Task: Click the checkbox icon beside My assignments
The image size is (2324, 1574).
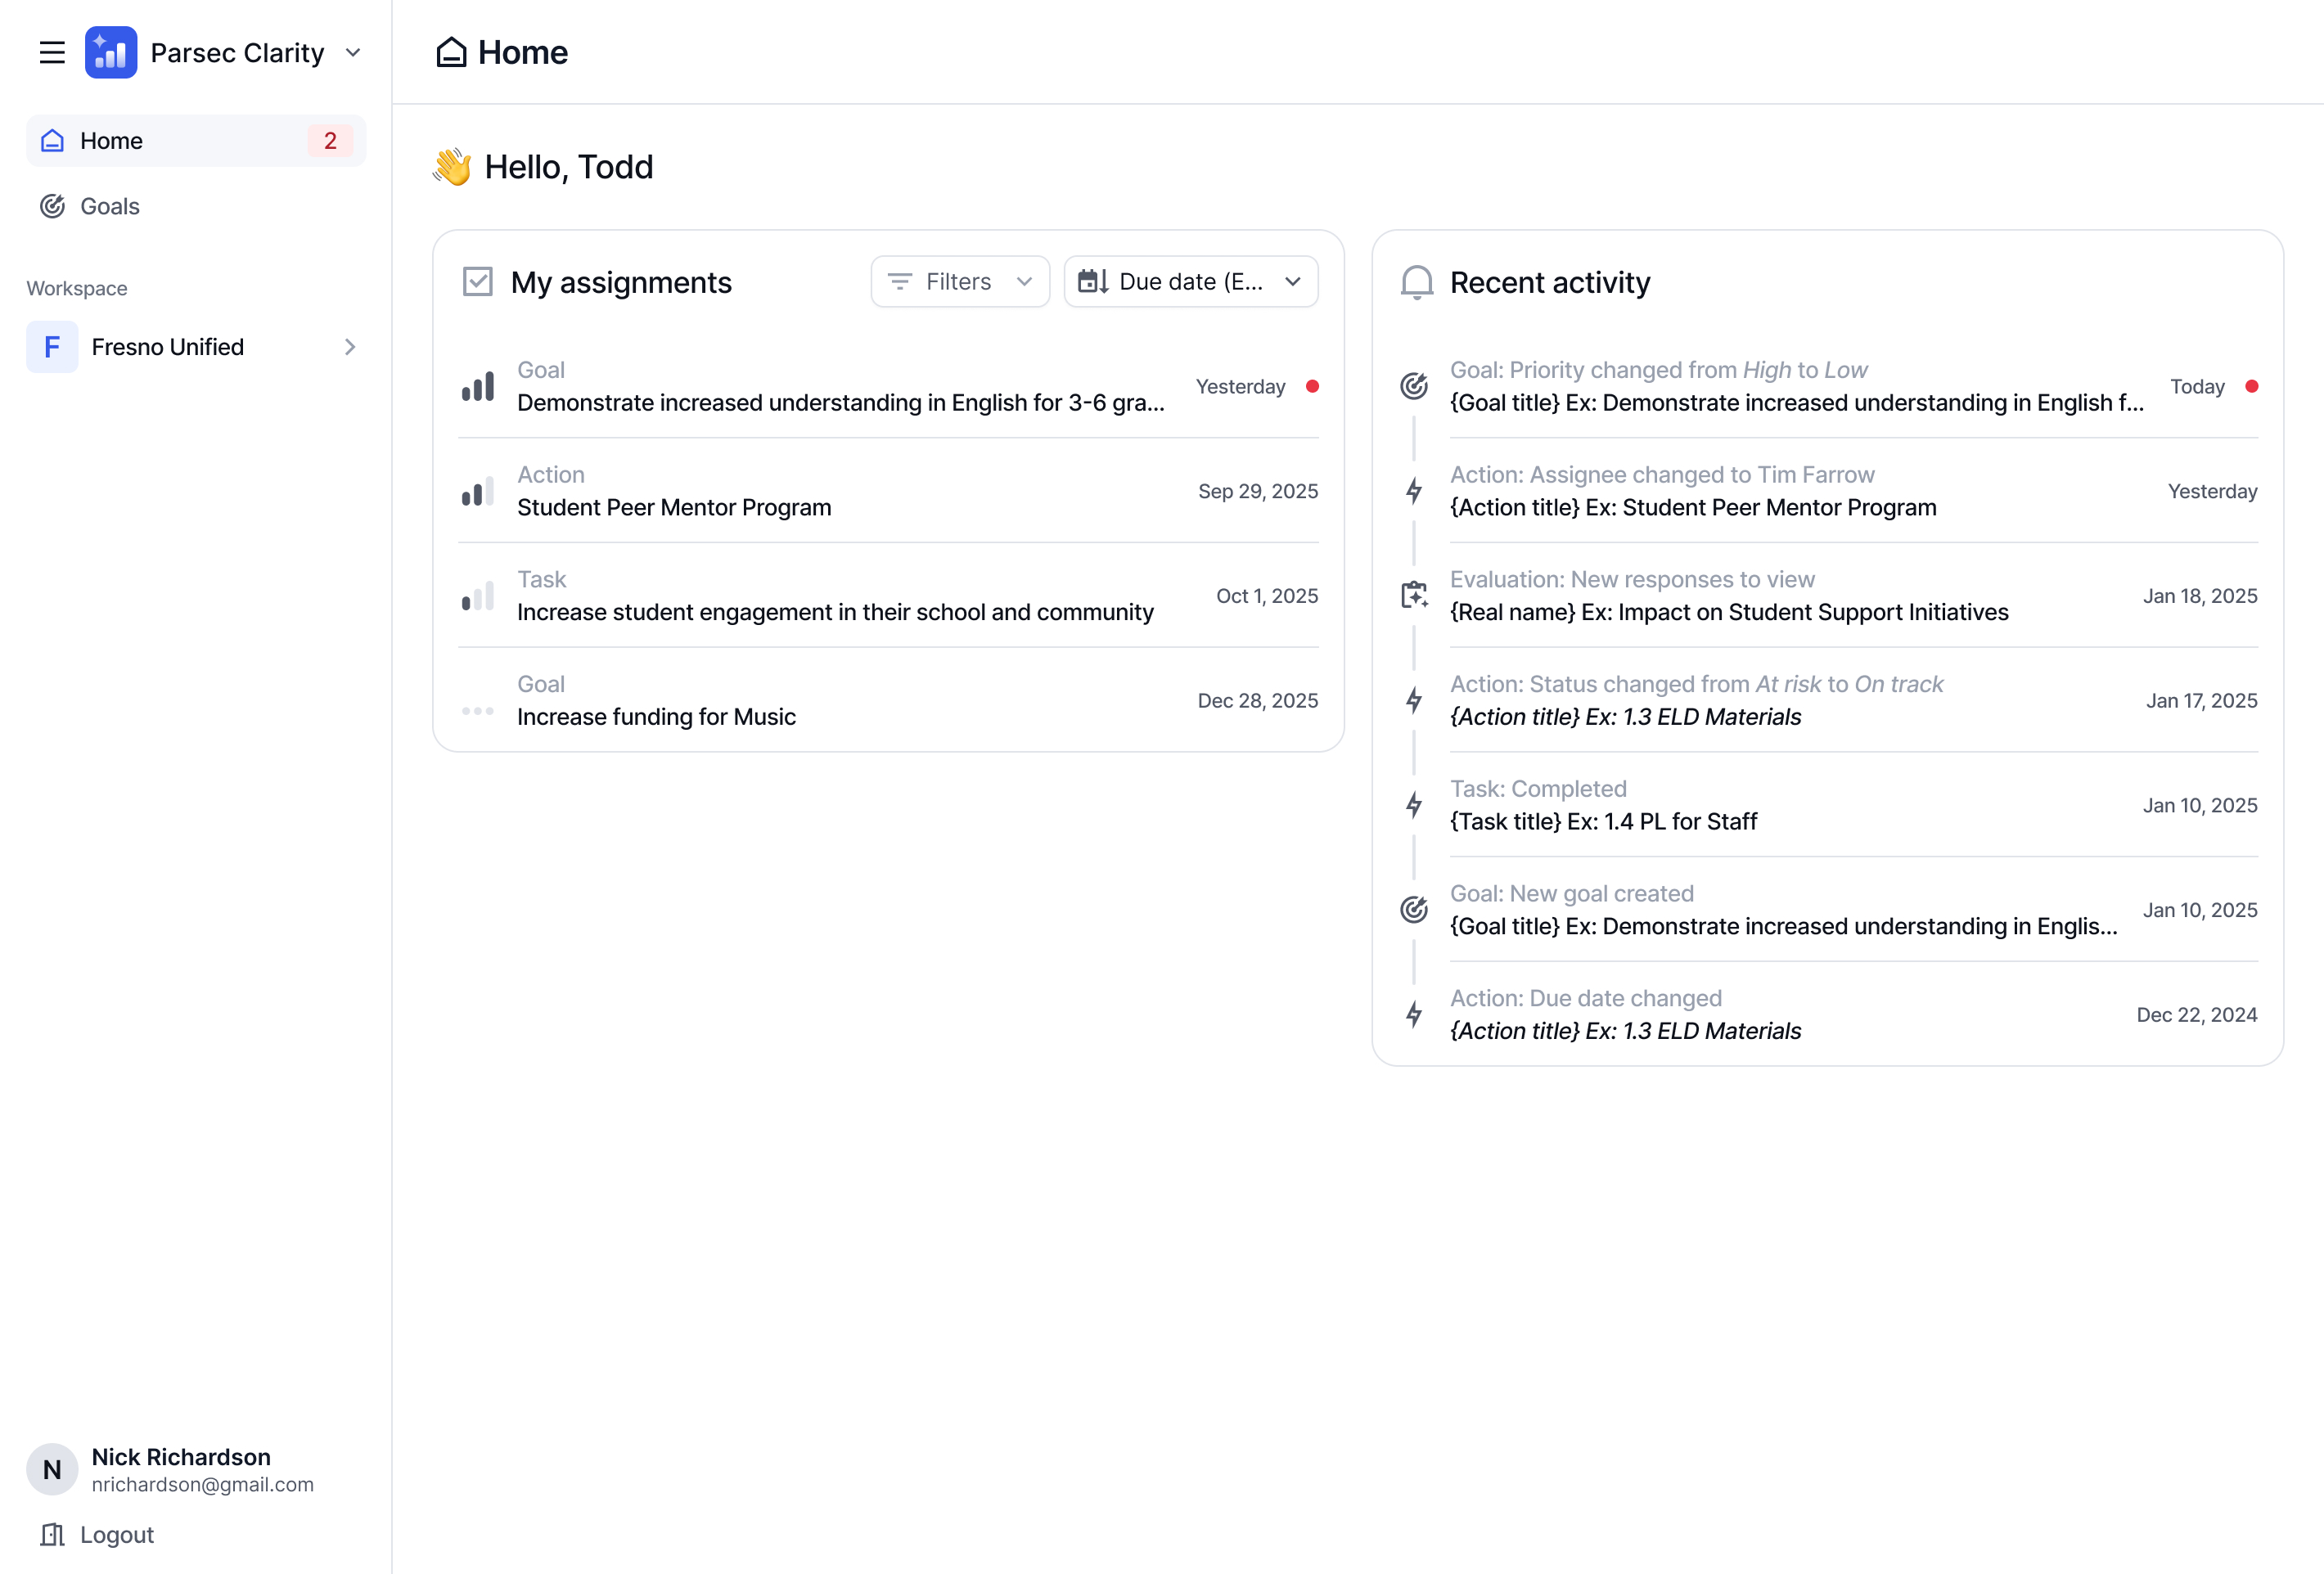Action: click(x=478, y=282)
